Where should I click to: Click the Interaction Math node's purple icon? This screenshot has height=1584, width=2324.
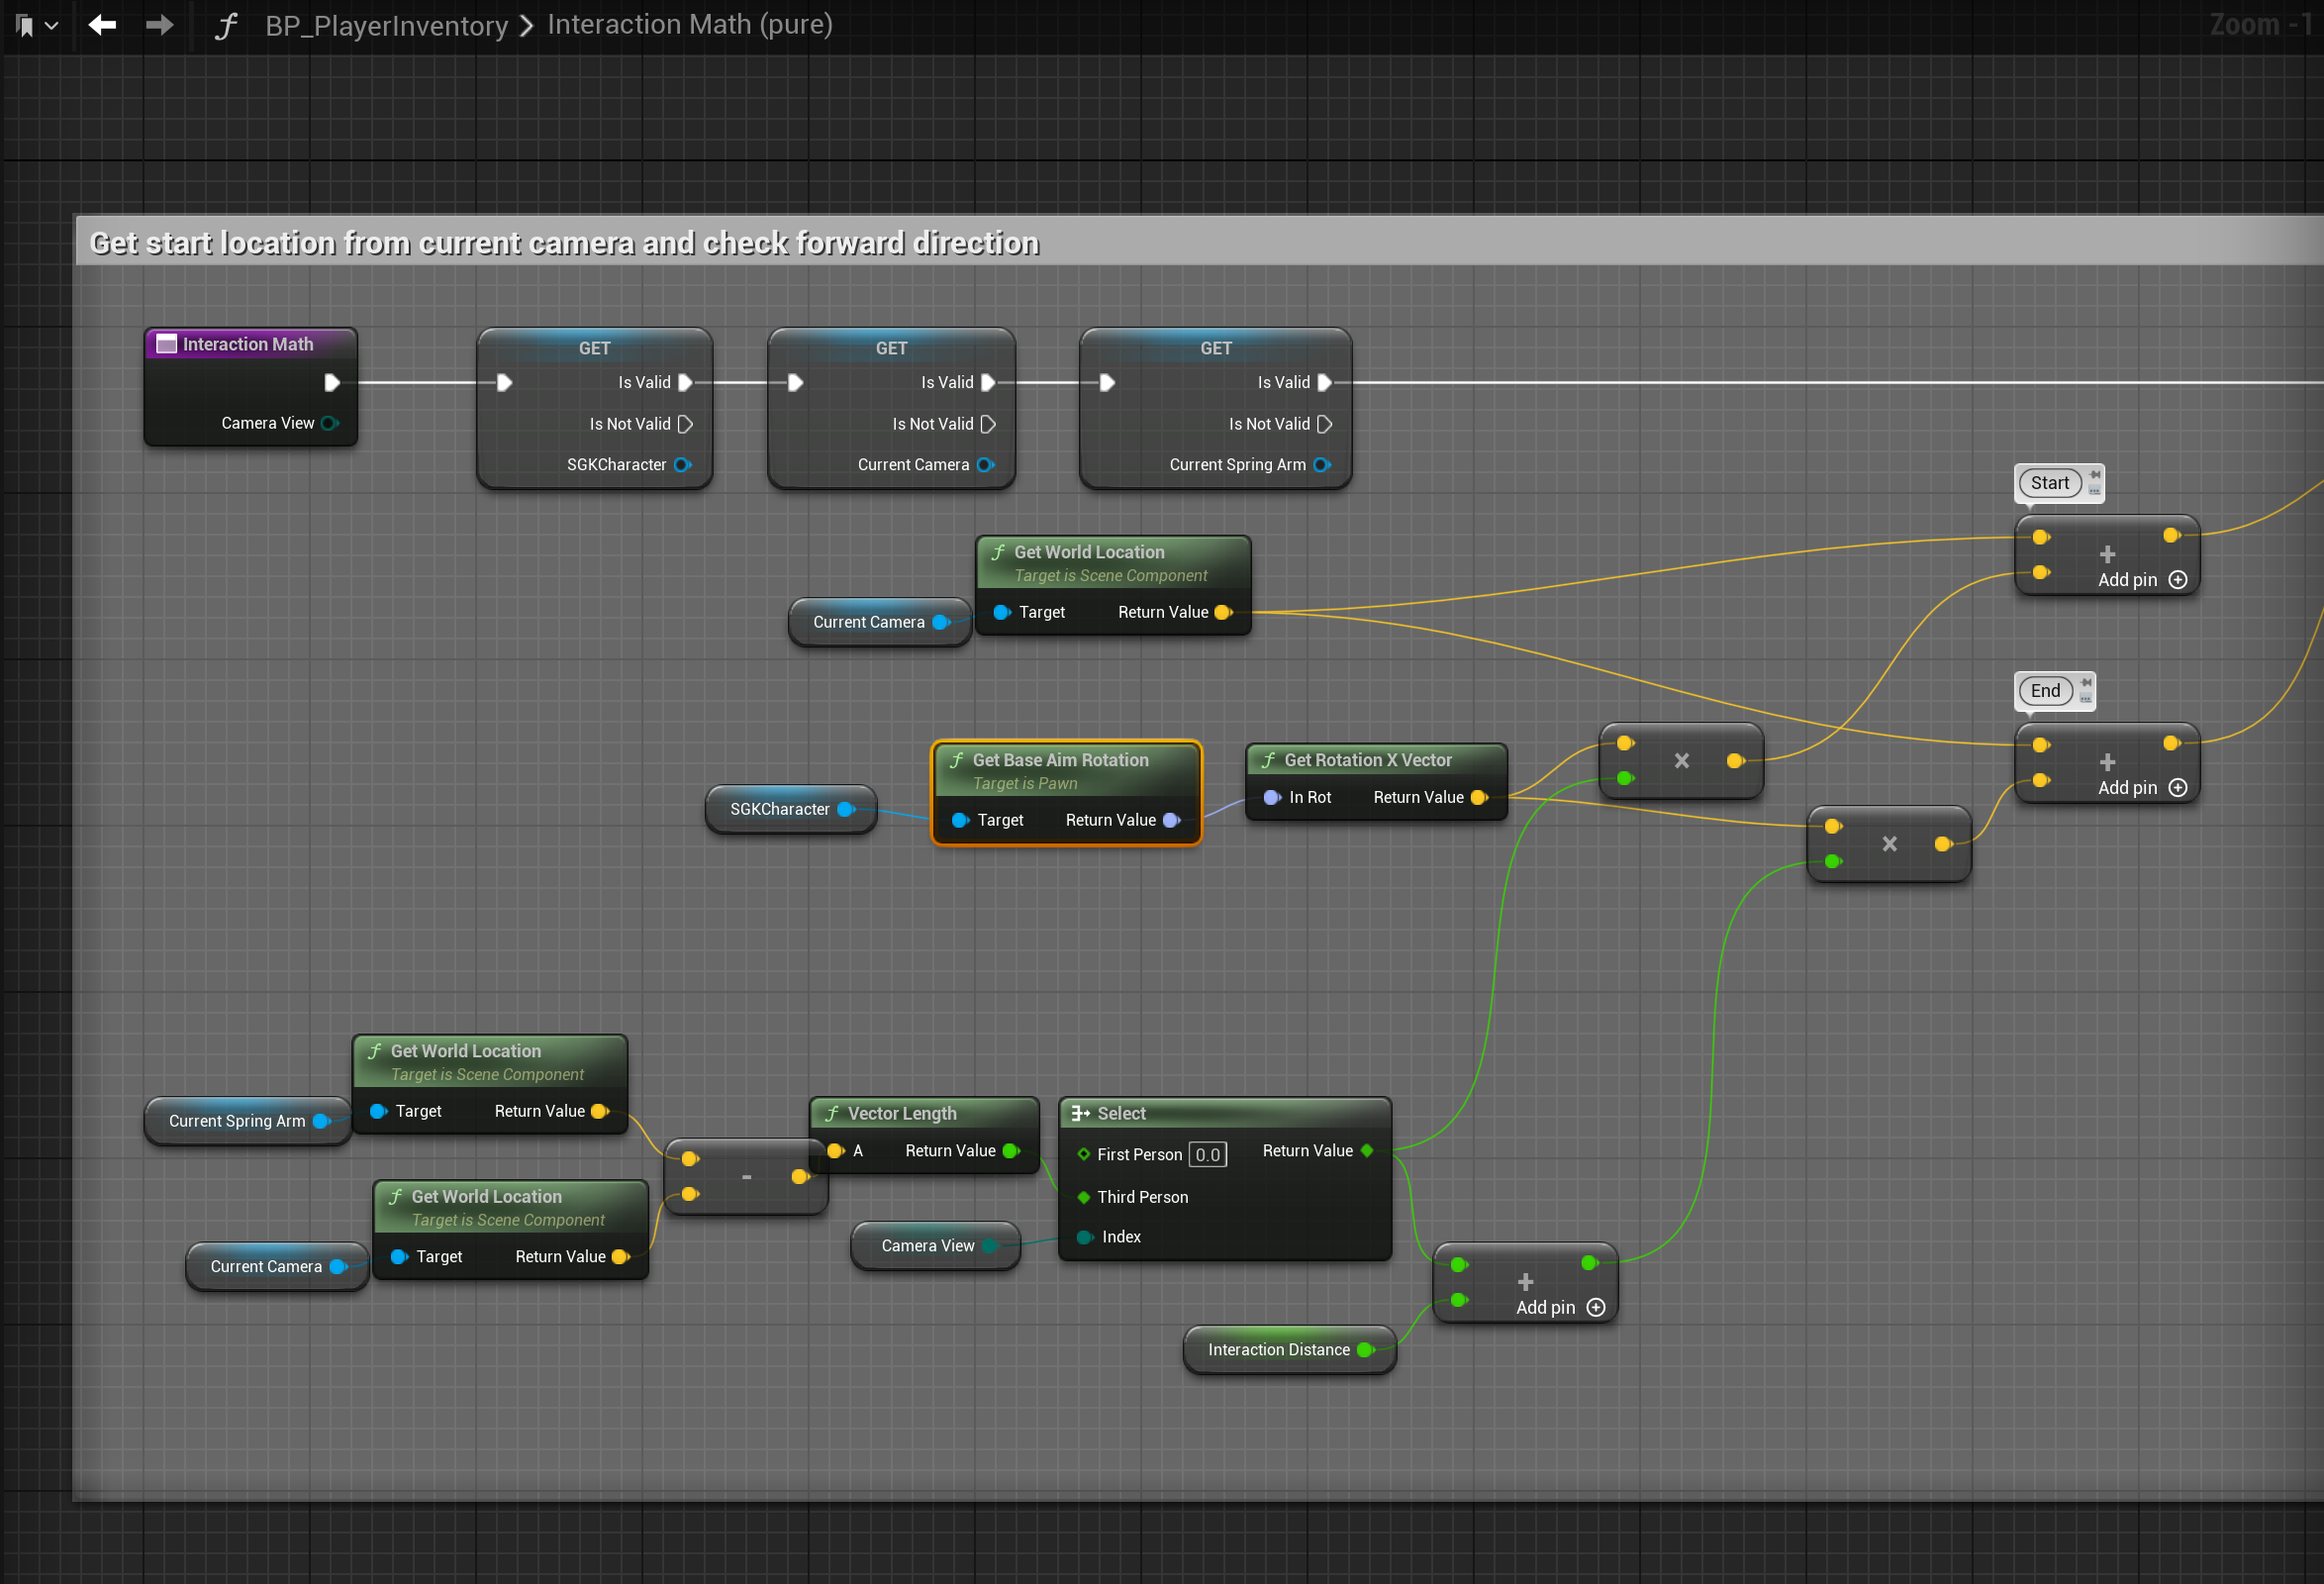[x=166, y=344]
